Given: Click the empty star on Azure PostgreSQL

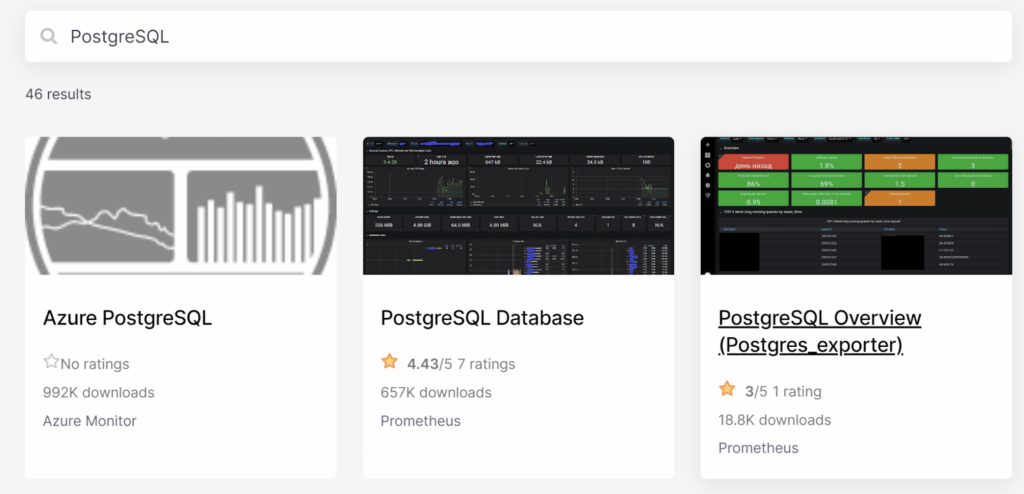Looking at the screenshot, I should (x=51, y=363).
